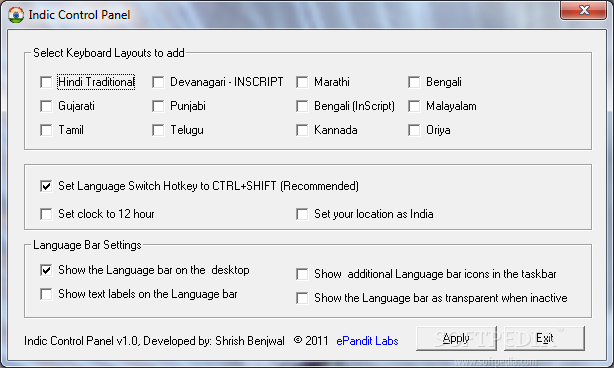Check additional Language bar icons in taskbar
The height and width of the screenshot is (368, 614).
click(302, 274)
